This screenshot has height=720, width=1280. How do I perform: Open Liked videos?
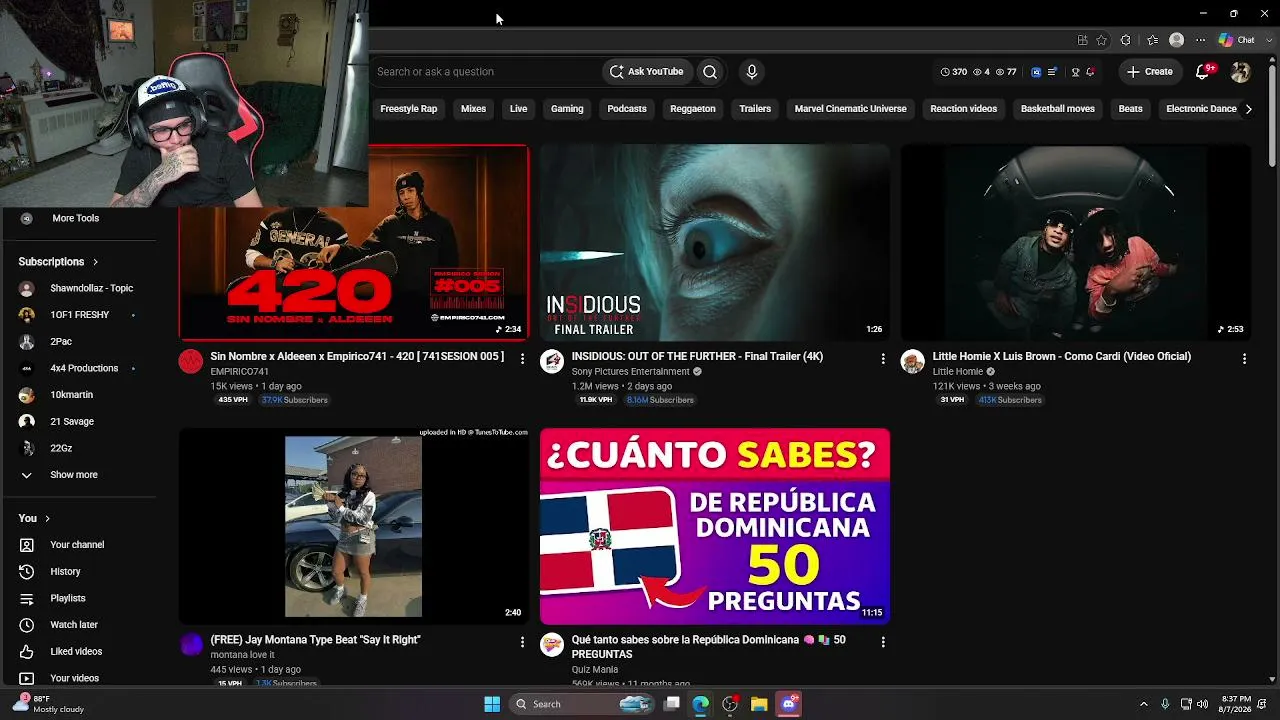click(x=76, y=652)
